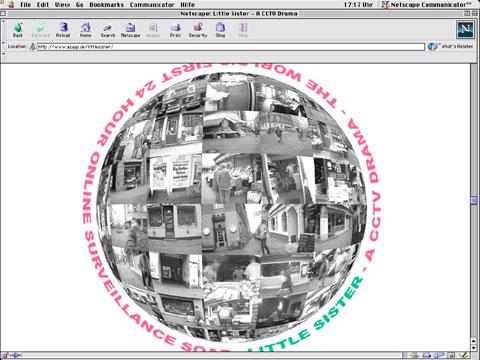Open the What's Related dropdown
The height and width of the screenshot is (360, 480).
tap(451, 46)
